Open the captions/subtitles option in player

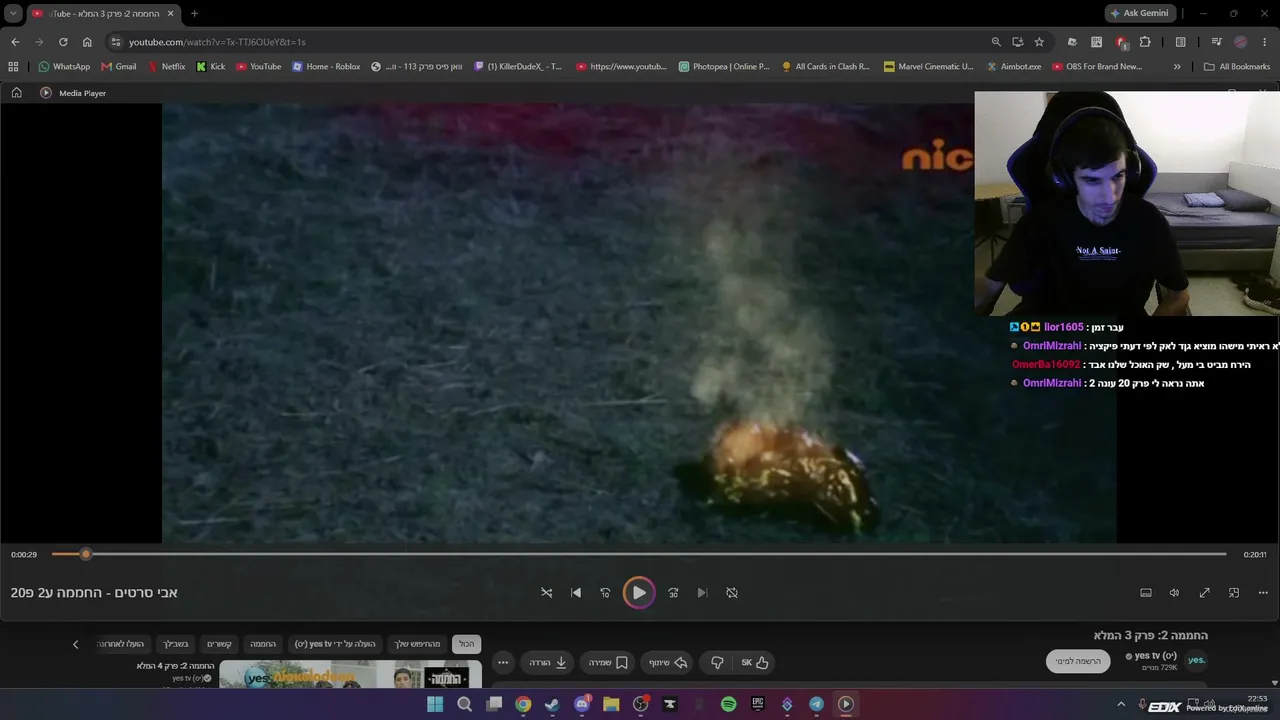click(x=1146, y=593)
